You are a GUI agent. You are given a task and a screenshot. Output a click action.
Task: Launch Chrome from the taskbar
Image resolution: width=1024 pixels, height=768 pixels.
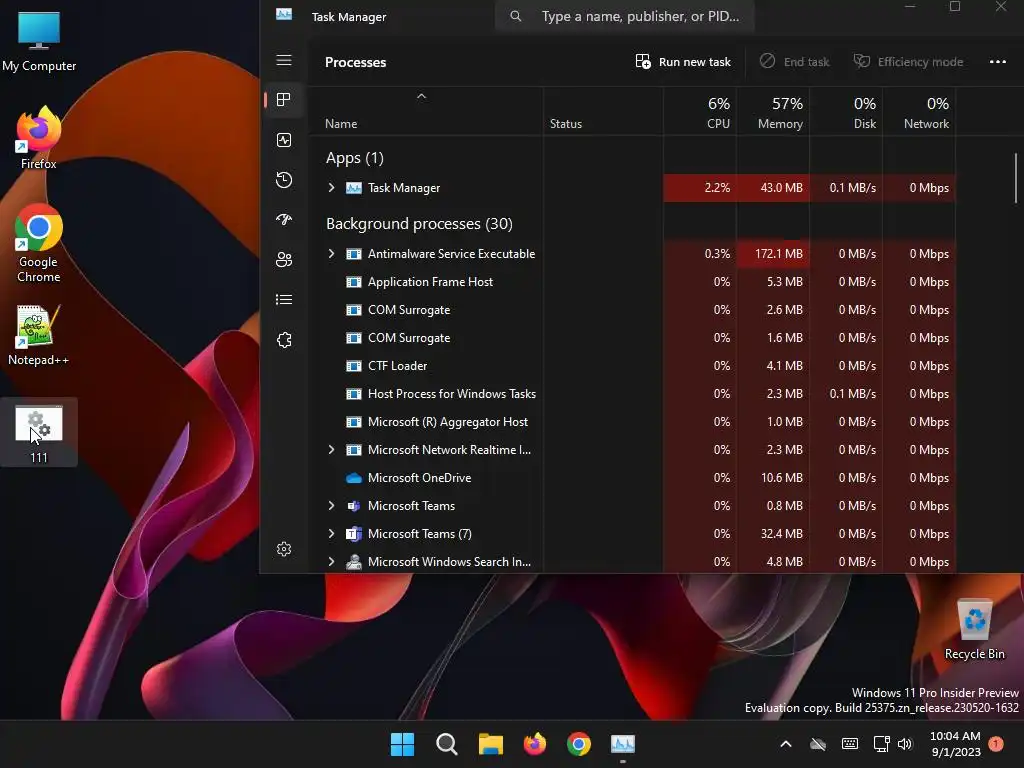click(x=579, y=744)
